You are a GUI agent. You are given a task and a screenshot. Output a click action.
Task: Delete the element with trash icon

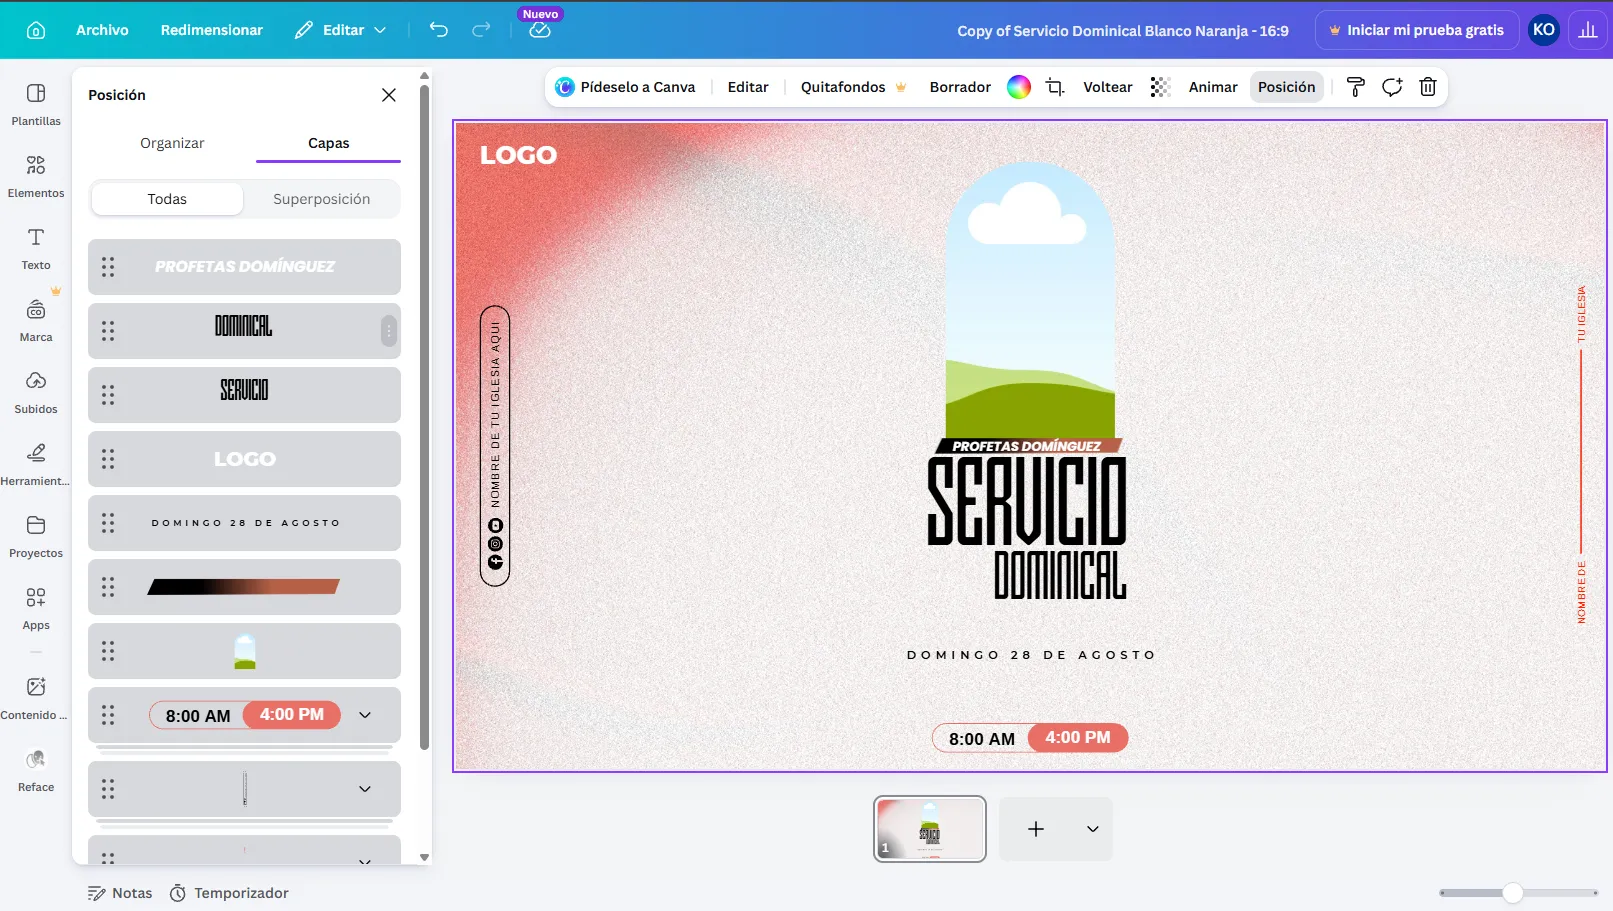pyautogui.click(x=1428, y=87)
